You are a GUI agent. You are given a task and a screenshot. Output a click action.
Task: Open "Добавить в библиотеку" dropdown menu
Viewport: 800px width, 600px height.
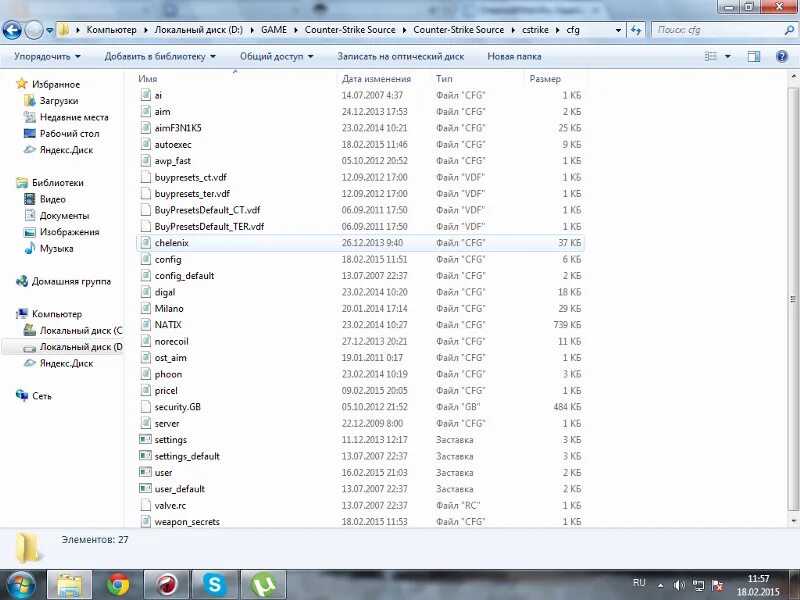(160, 56)
